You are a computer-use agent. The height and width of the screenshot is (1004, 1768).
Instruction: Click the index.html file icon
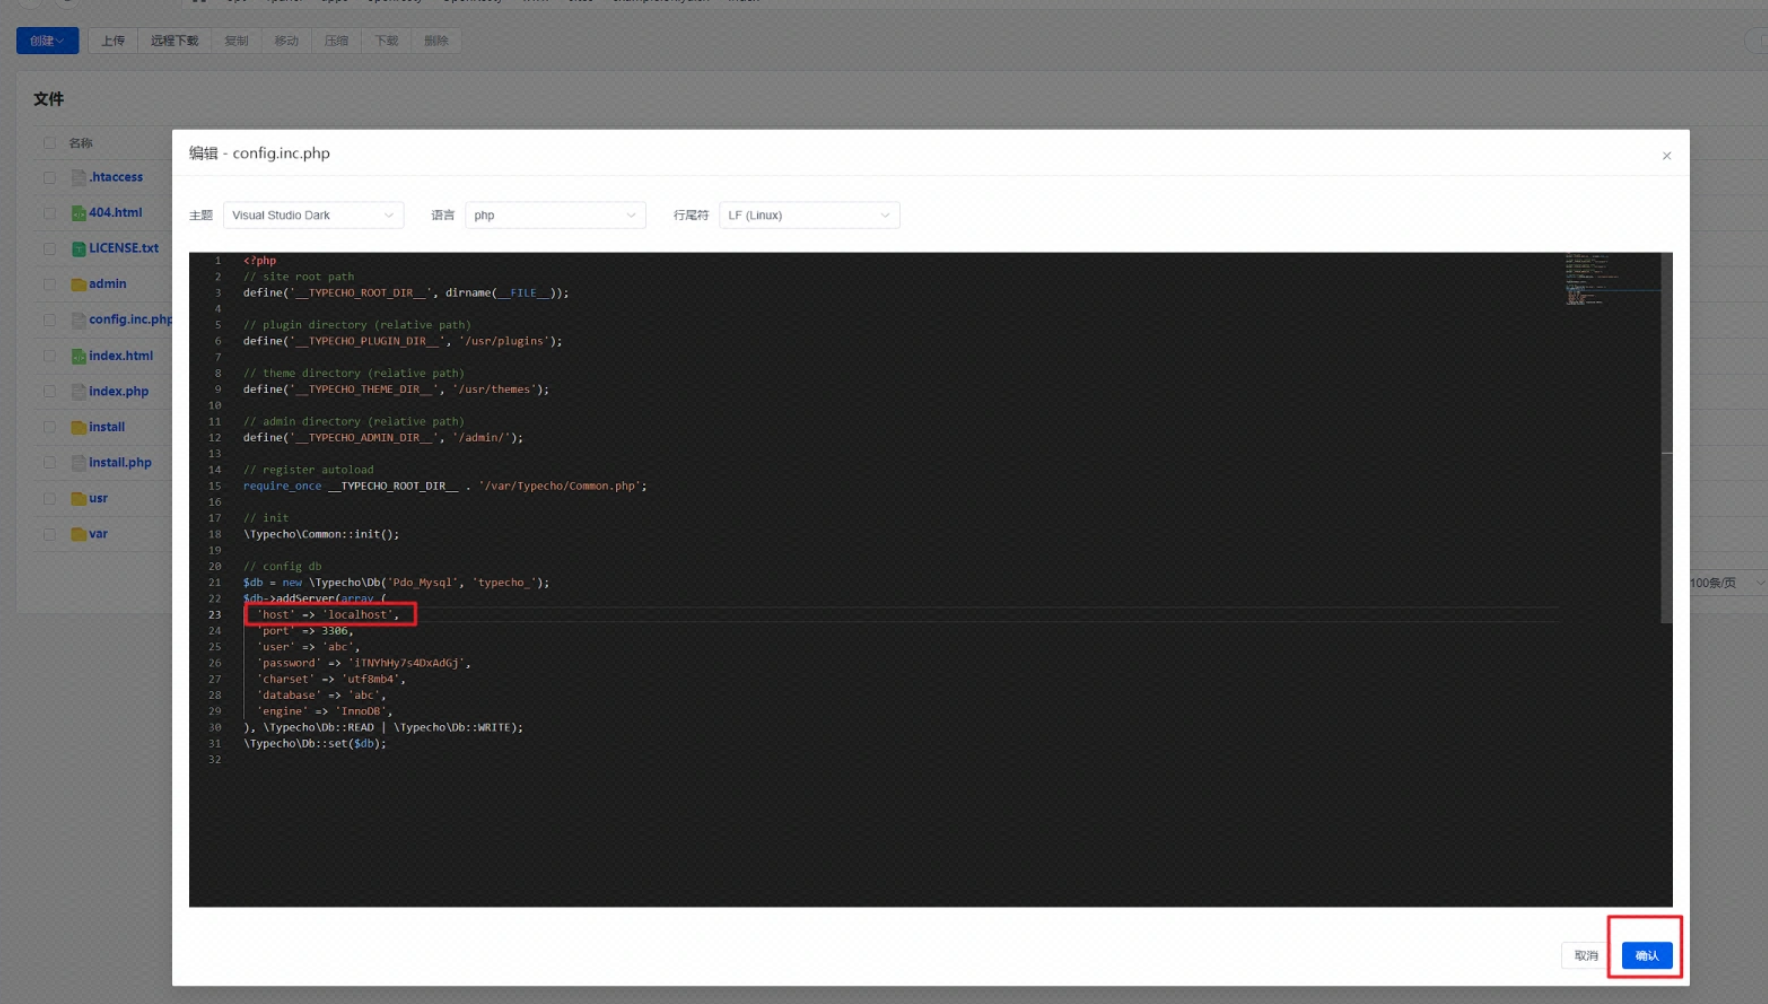pyautogui.click(x=78, y=356)
